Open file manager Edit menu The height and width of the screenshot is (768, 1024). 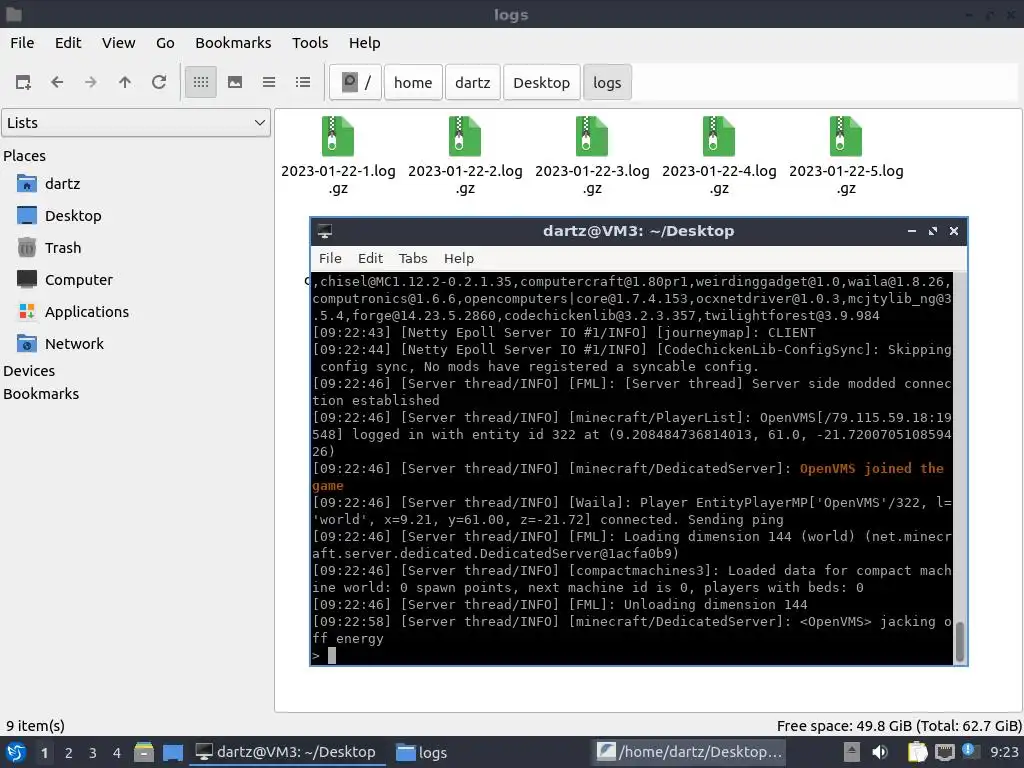pos(68,42)
